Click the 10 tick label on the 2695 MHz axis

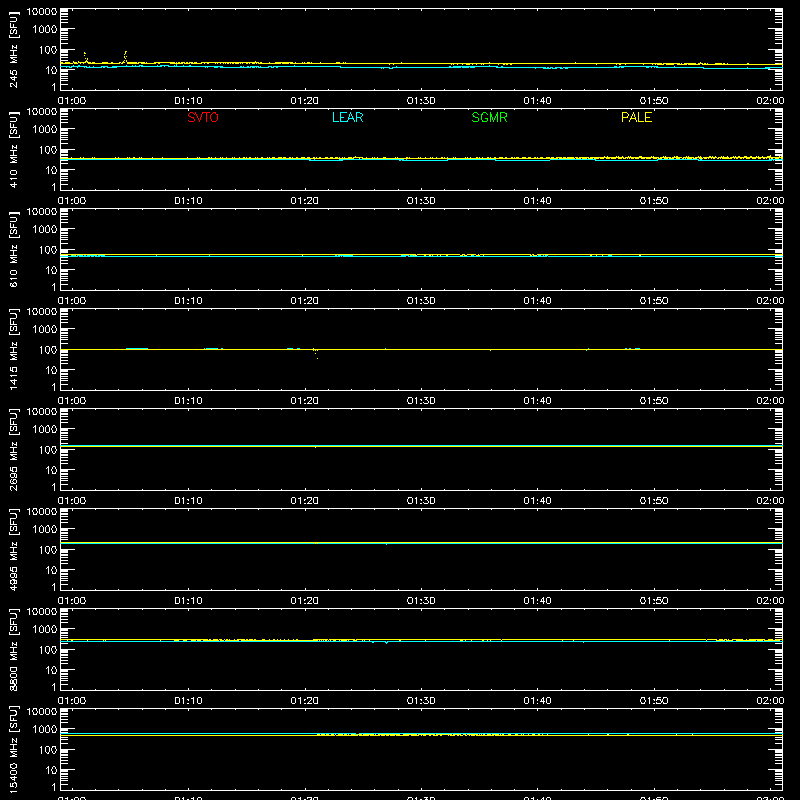click(51, 470)
